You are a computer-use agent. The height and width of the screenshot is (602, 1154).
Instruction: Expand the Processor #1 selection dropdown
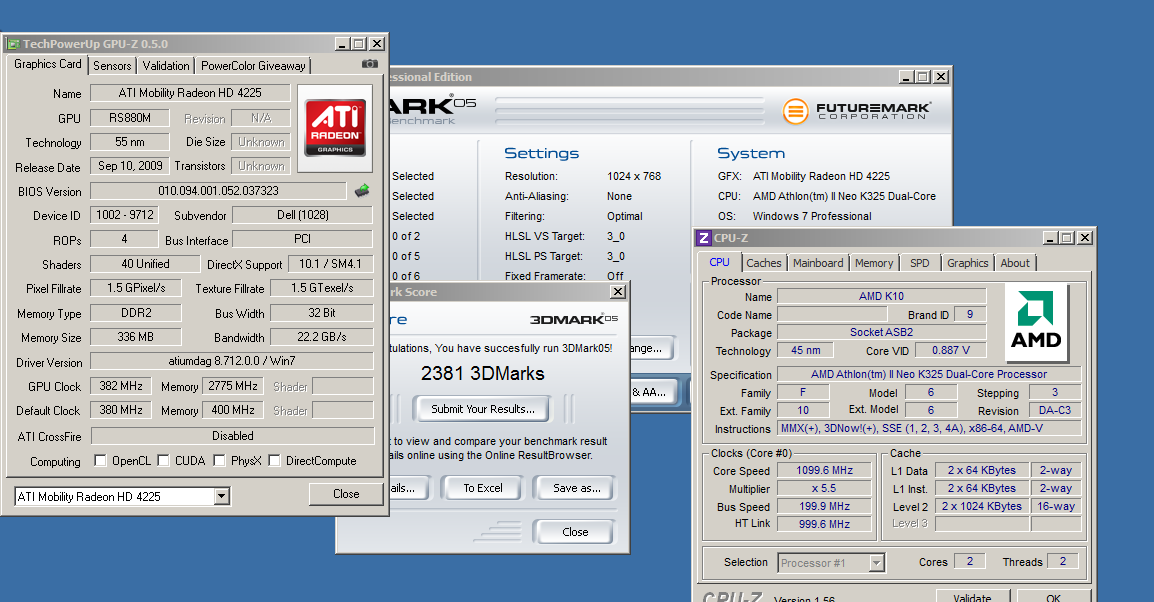876,563
